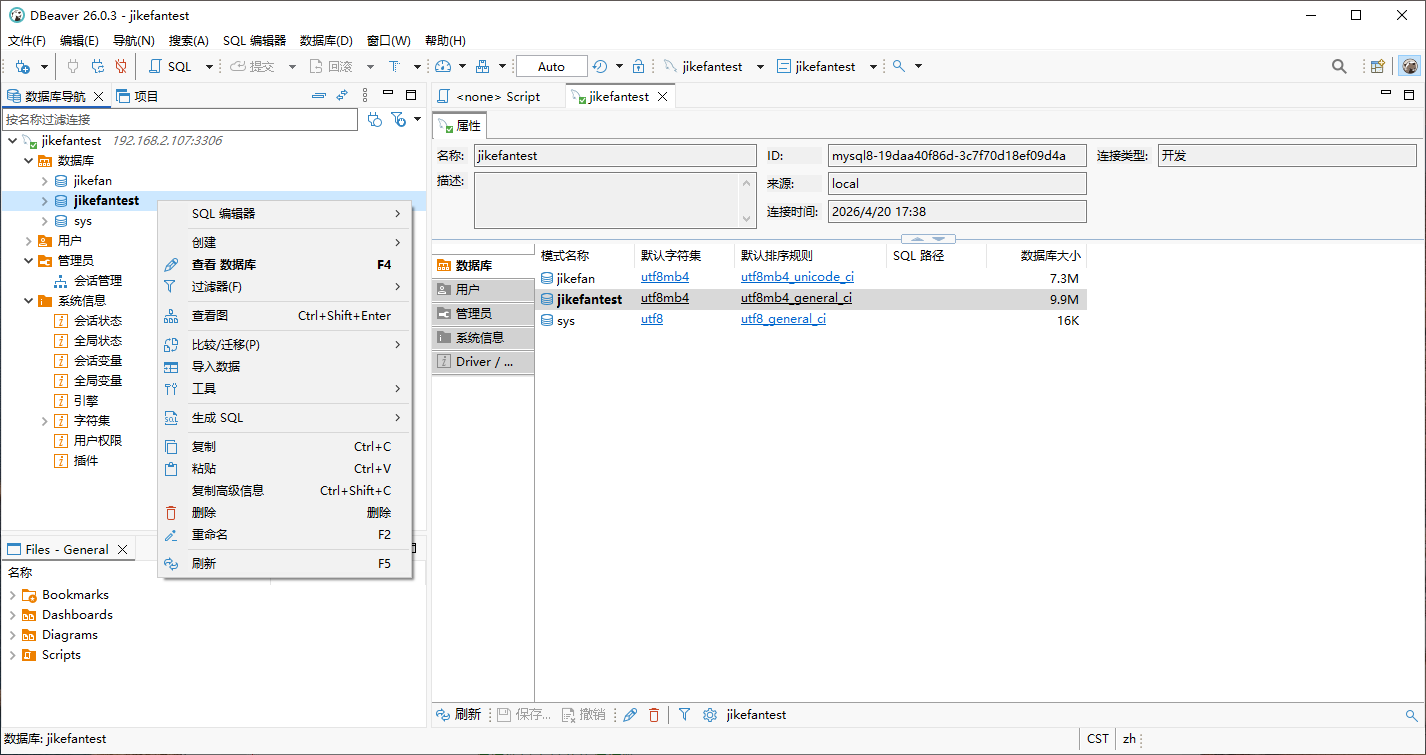Collapse the 系统信息 tree folder
This screenshot has width=1426, height=755.
[x=28, y=301]
